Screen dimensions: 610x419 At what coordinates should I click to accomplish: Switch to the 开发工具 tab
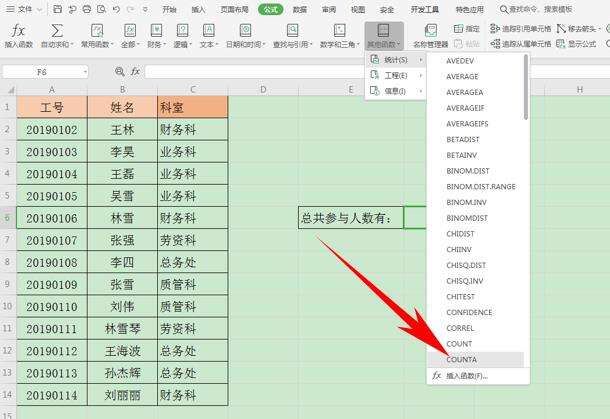[424, 9]
